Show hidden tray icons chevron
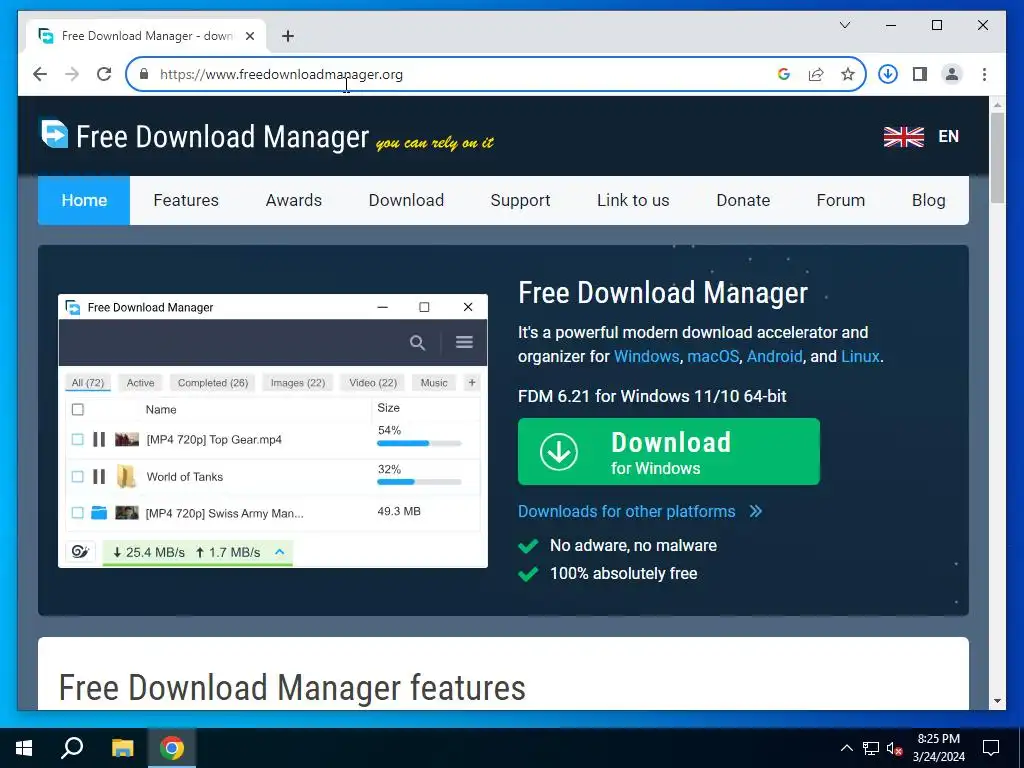 point(846,748)
